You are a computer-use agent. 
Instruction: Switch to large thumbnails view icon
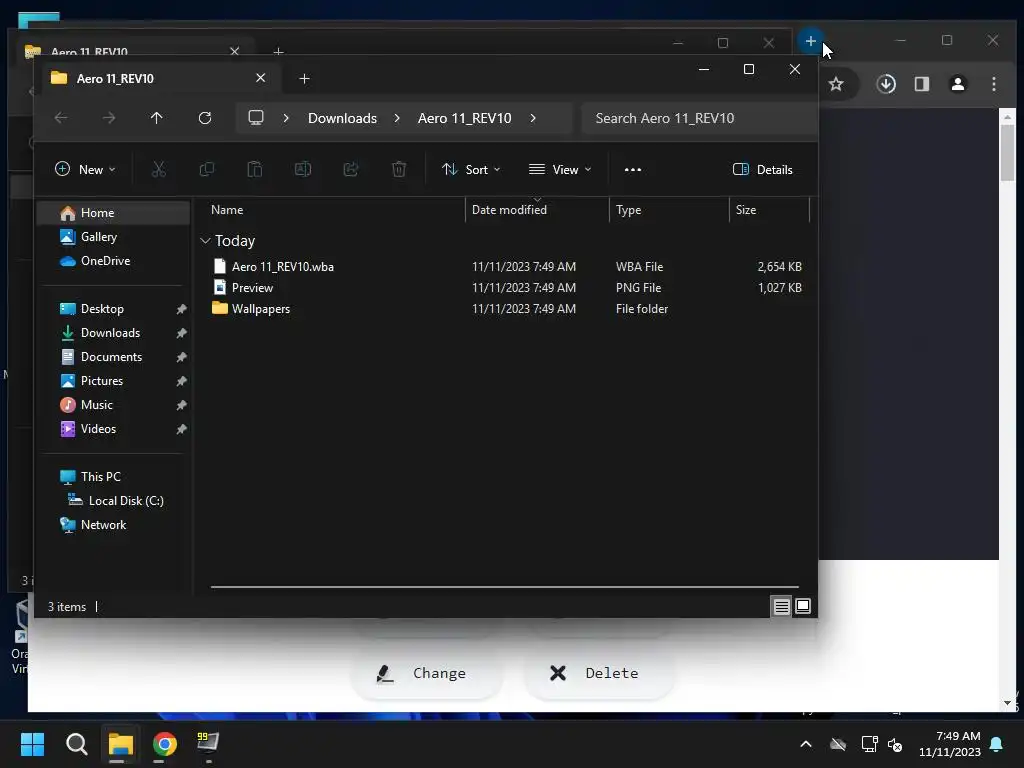click(803, 607)
